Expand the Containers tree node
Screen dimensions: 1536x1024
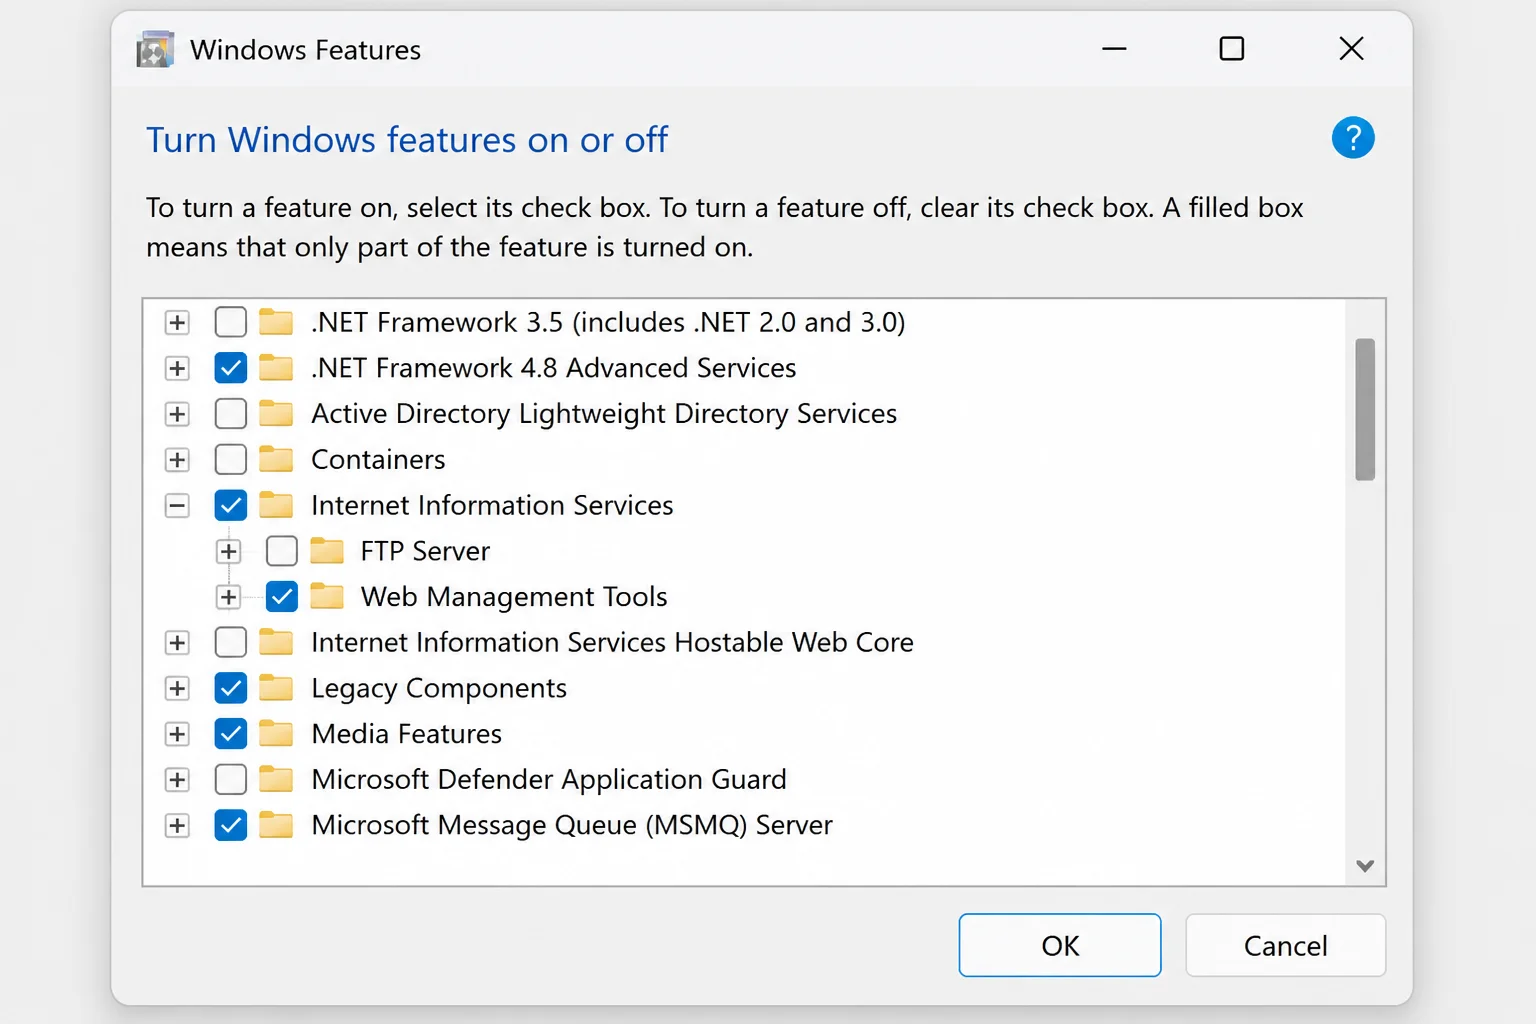(177, 459)
